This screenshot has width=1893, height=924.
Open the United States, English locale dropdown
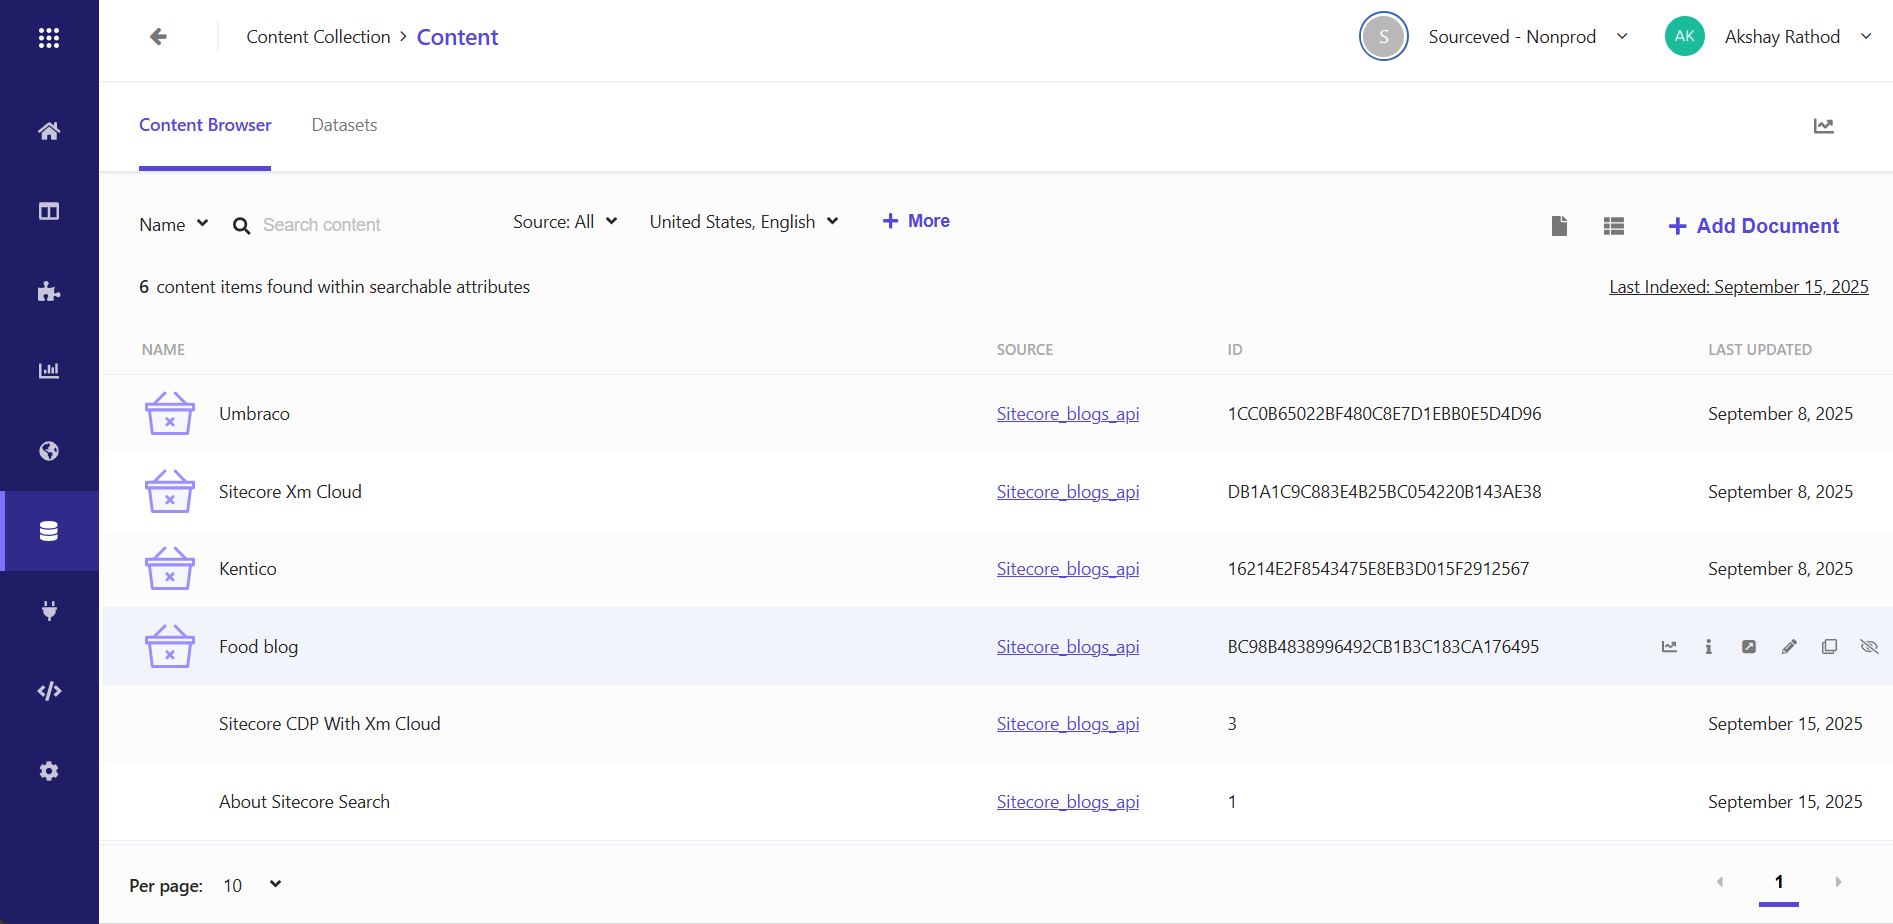pyautogui.click(x=743, y=222)
